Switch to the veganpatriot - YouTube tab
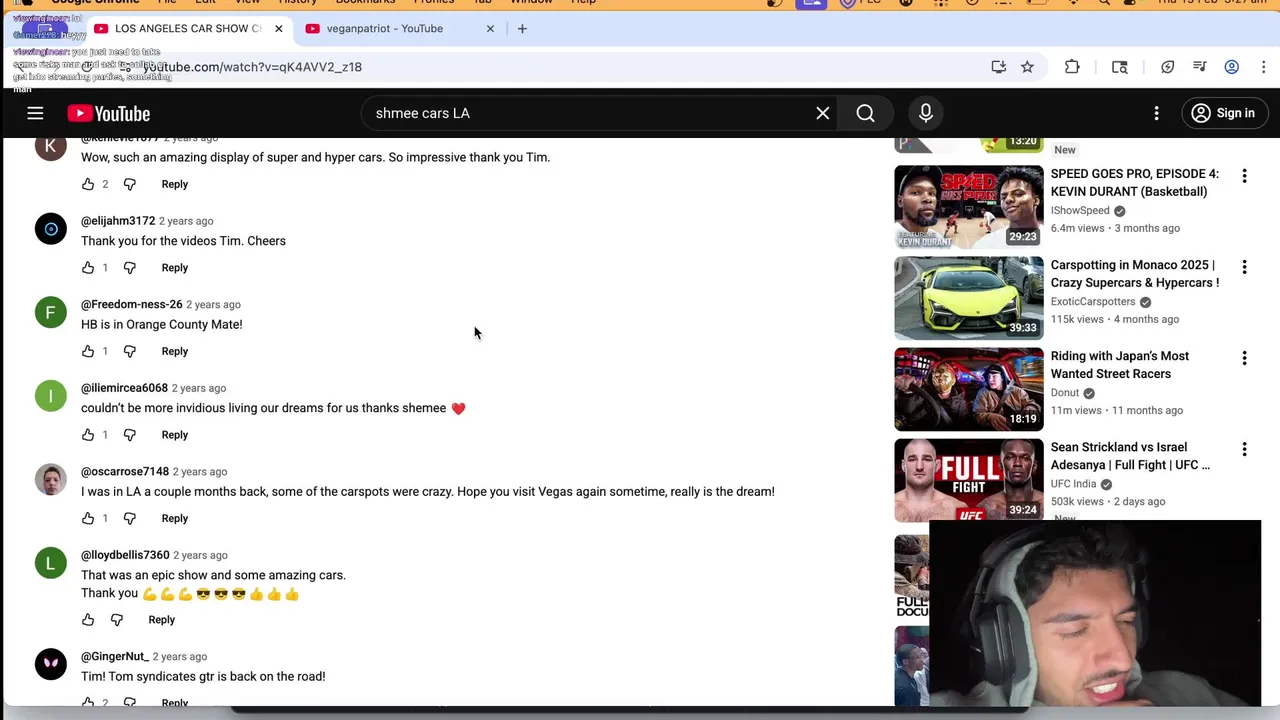 click(x=385, y=28)
